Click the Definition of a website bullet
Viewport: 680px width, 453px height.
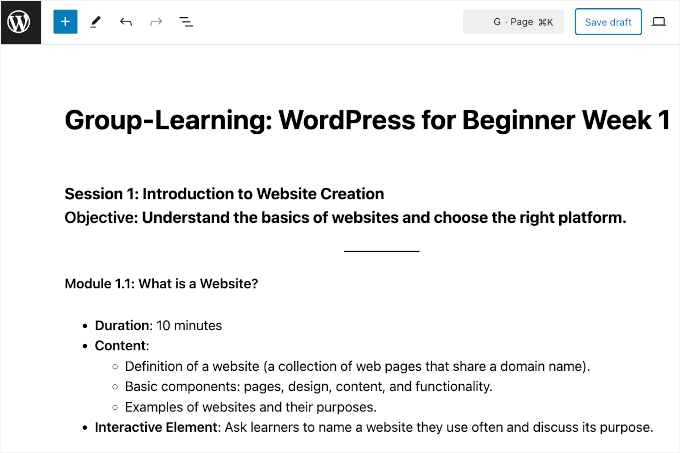click(x=357, y=366)
